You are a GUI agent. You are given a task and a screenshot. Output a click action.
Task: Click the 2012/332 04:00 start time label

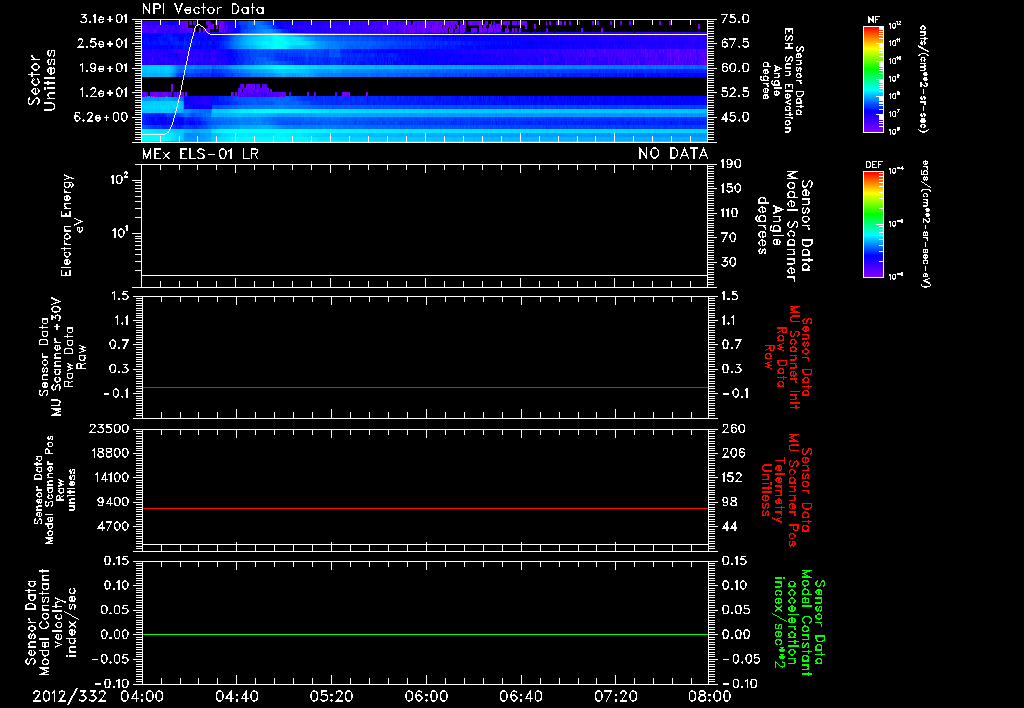(98, 695)
